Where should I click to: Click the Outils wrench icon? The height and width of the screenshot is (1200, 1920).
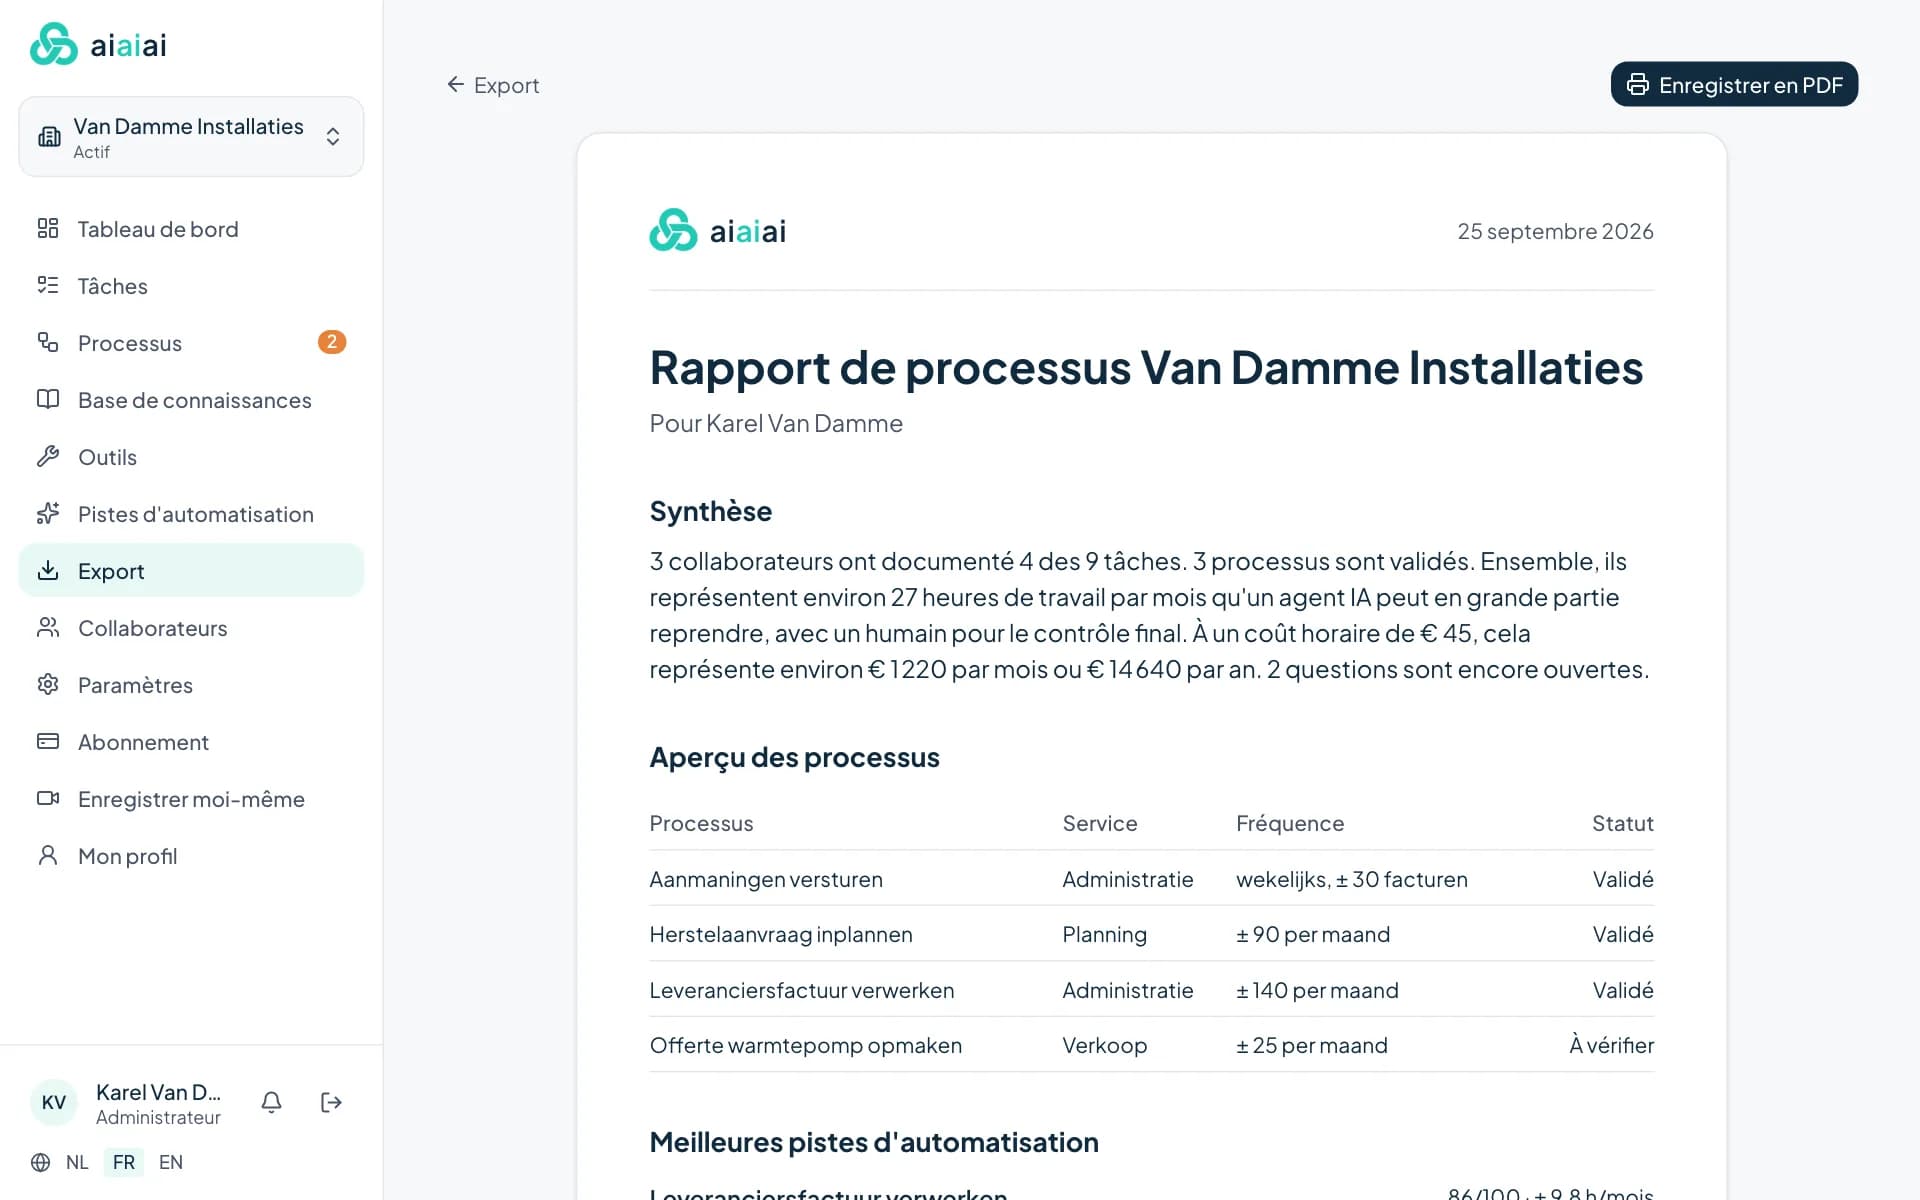(x=48, y=457)
